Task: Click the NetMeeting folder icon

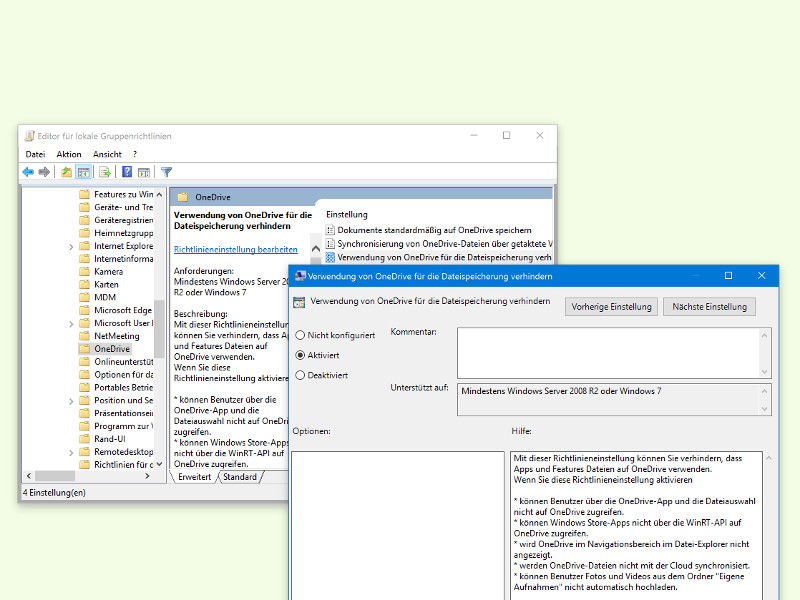Action: pyautogui.click(x=85, y=336)
